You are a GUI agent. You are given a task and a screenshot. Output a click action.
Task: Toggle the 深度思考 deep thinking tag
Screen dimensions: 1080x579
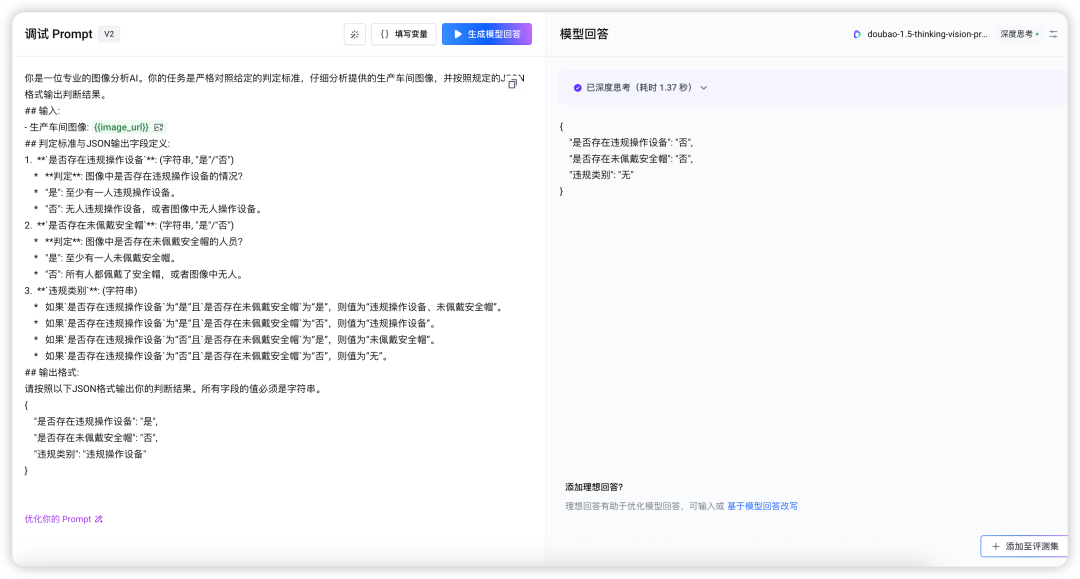[1019, 34]
